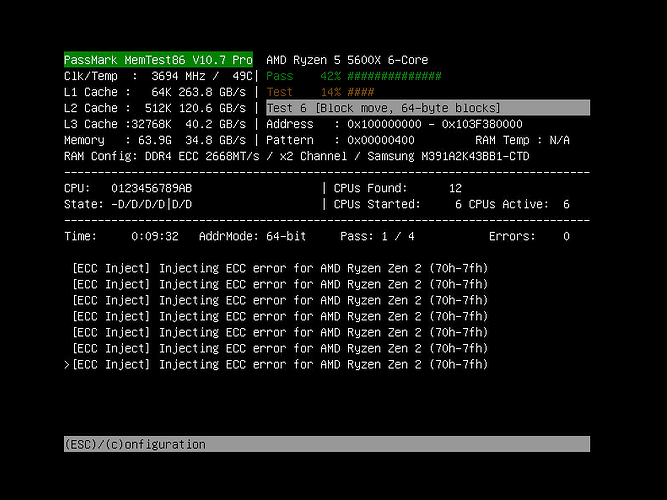Click the State -D/D/D/D|D/D row
The image size is (667, 500).
coord(128,204)
